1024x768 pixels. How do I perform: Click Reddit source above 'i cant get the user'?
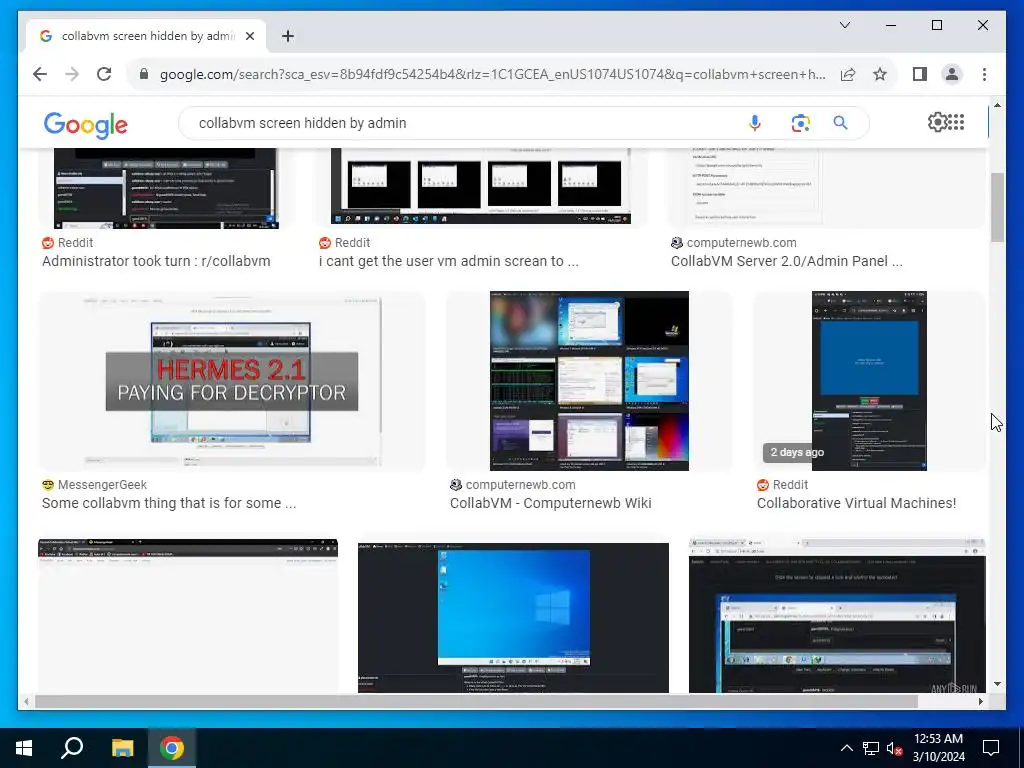[352, 243]
